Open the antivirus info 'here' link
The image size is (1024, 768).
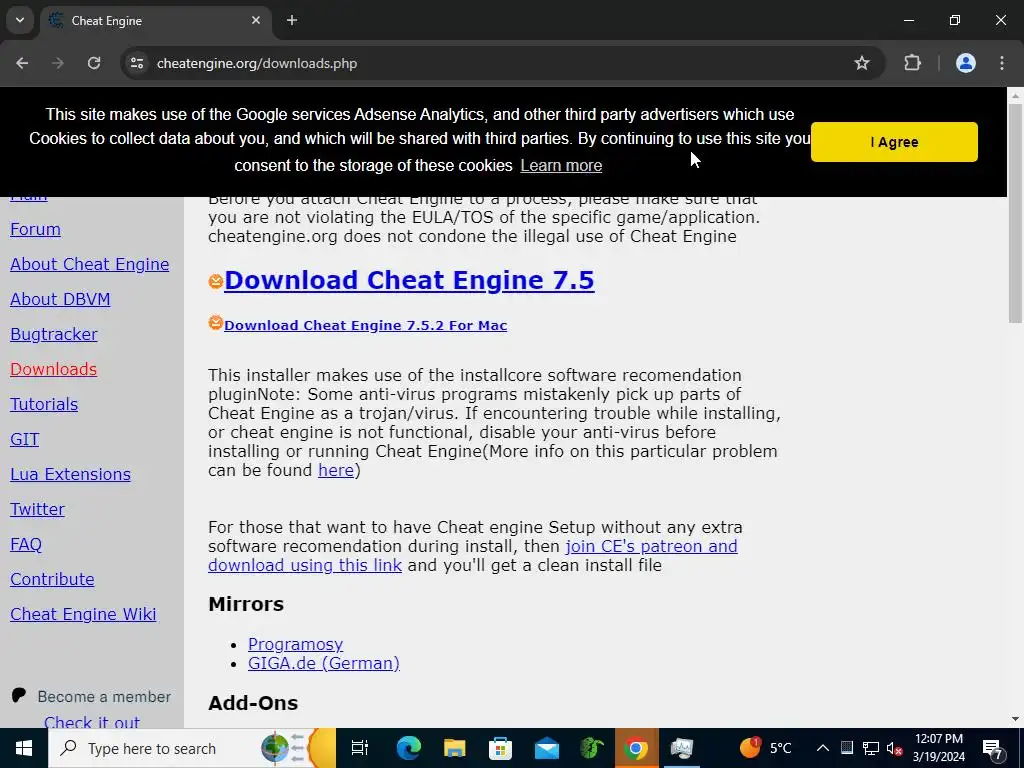(336, 470)
